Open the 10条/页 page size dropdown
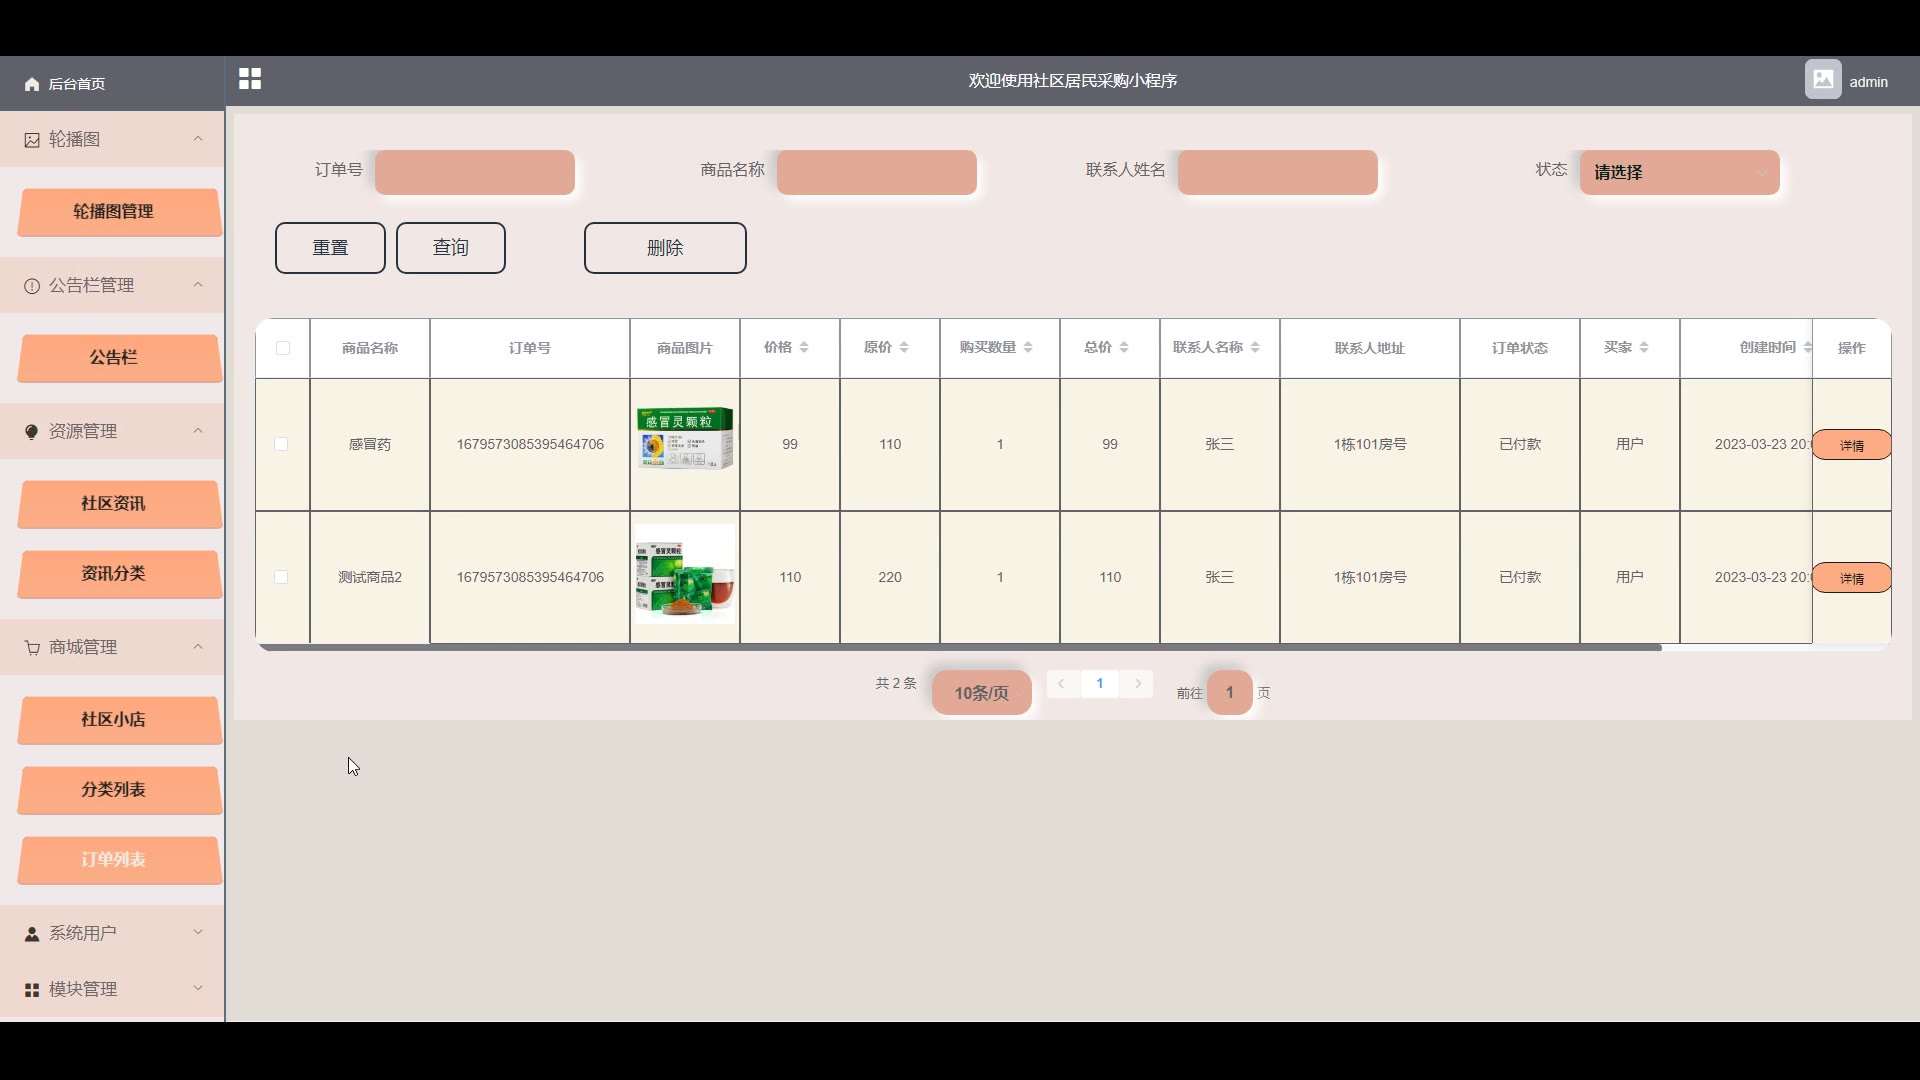This screenshot has width=1920, height=1080. coord(981,693)
